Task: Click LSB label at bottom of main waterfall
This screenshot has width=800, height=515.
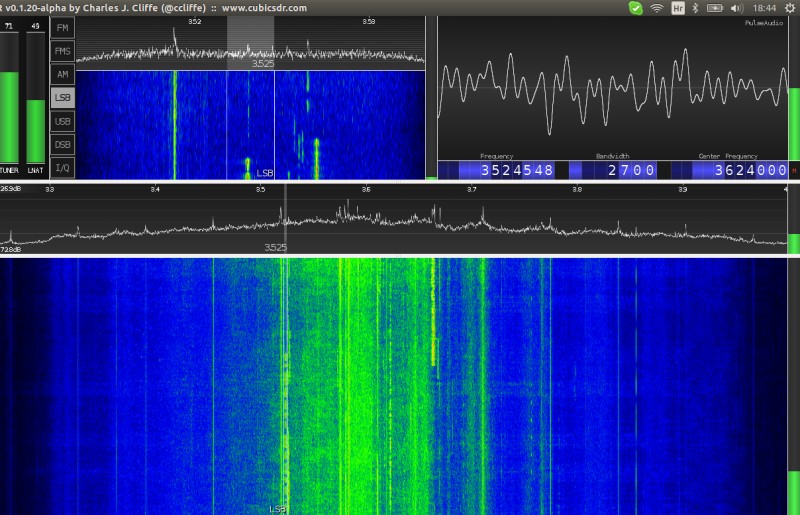Action: tap(277, 509)
